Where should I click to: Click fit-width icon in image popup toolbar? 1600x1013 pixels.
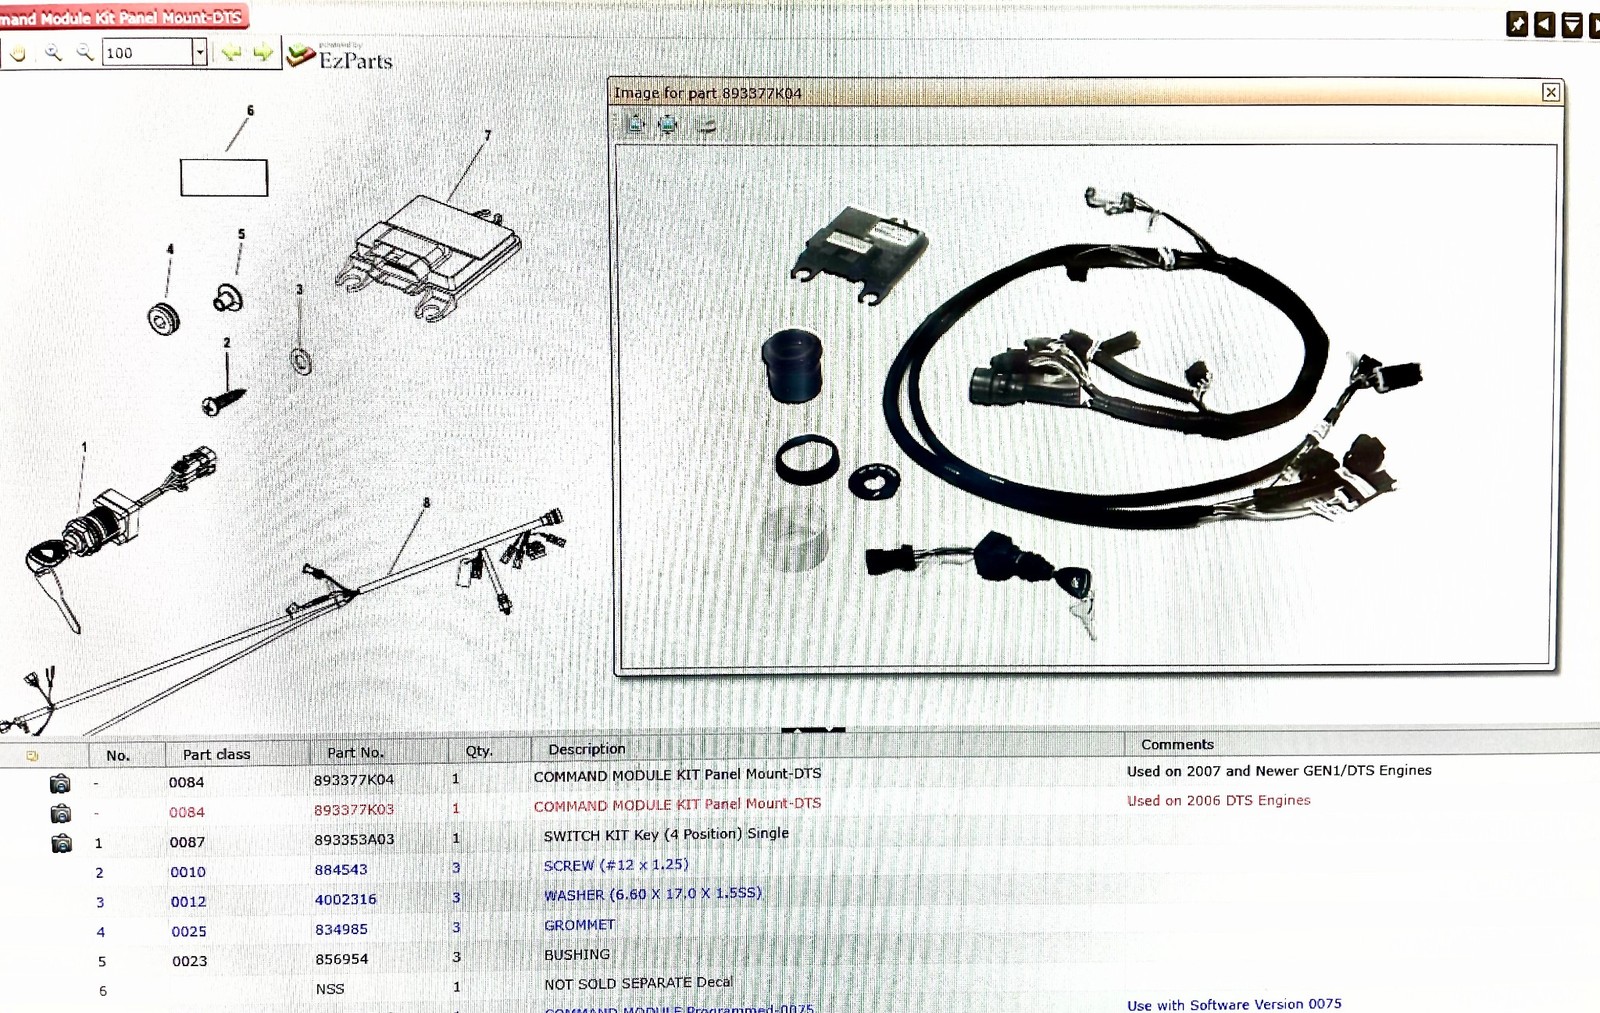click(x=668, y=124)
